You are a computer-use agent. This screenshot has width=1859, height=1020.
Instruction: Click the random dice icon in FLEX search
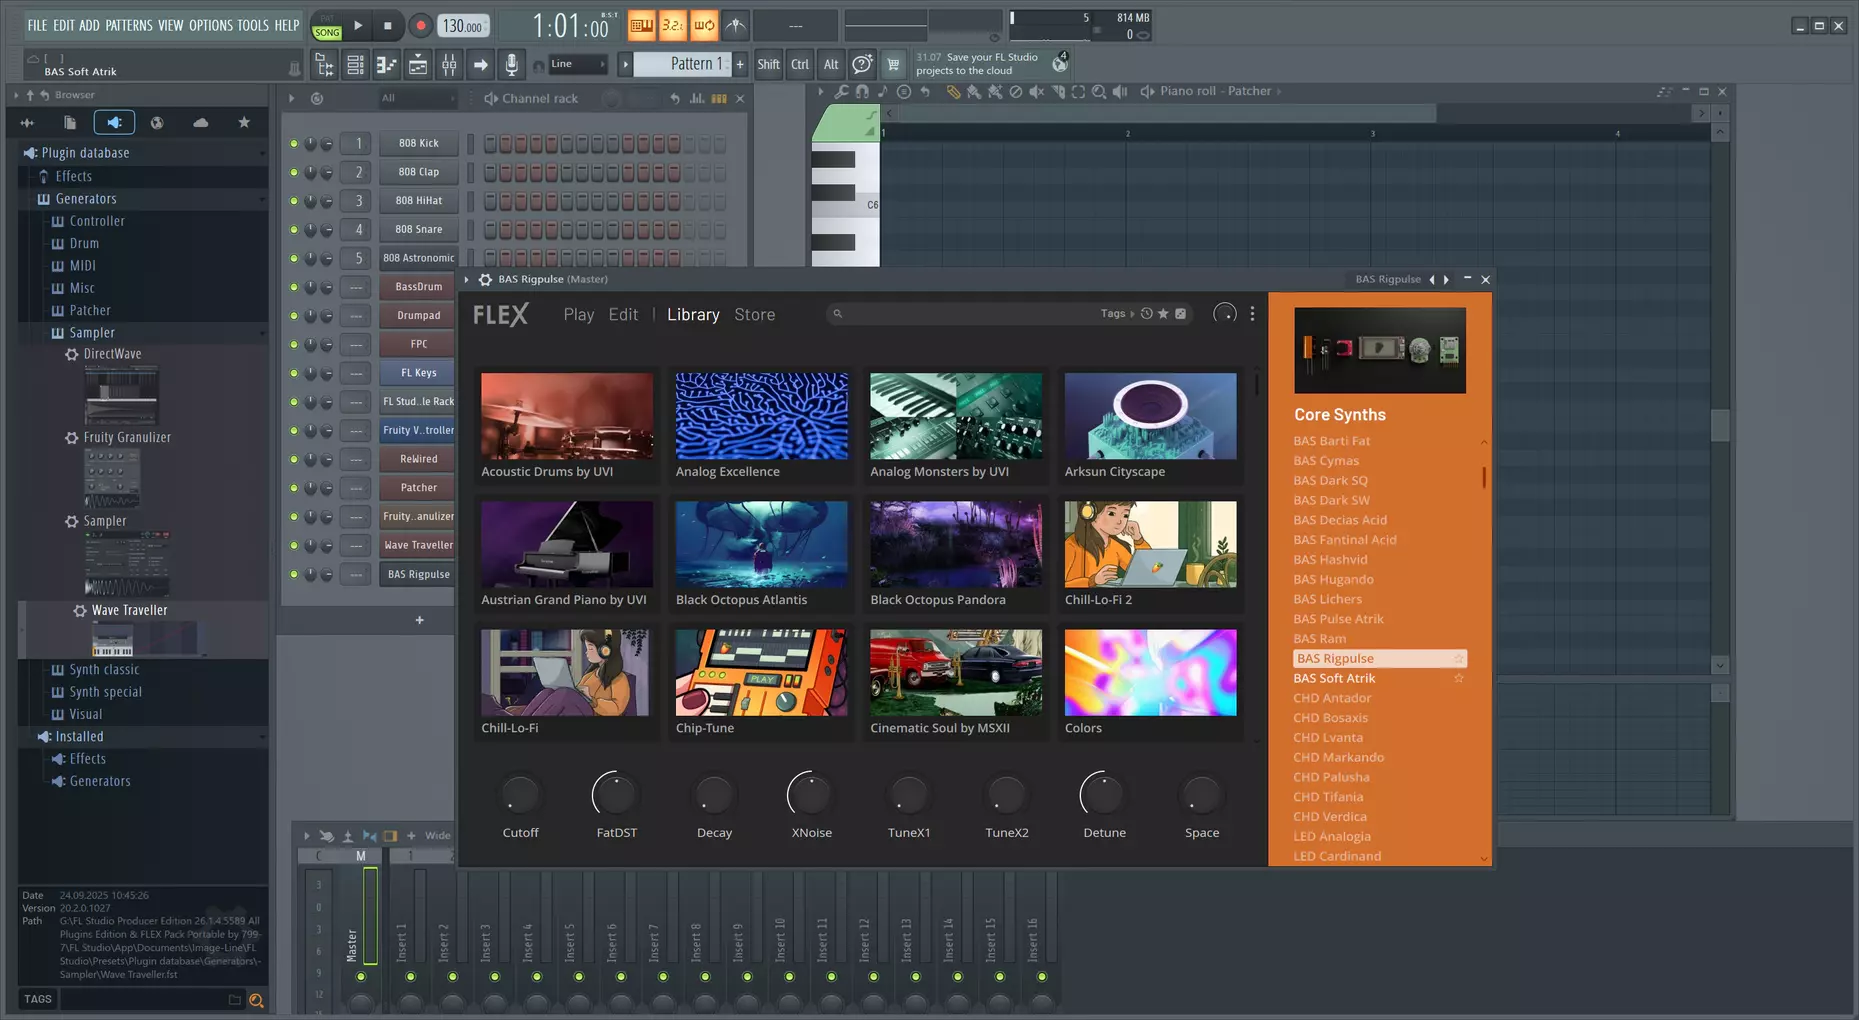(1180, 314)
